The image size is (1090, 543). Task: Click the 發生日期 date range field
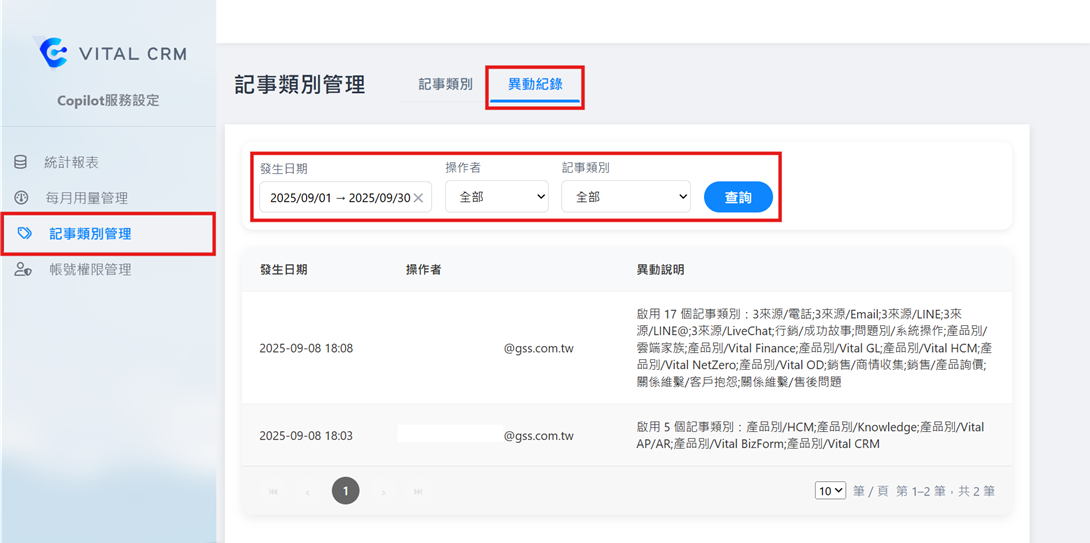point(336,198)
